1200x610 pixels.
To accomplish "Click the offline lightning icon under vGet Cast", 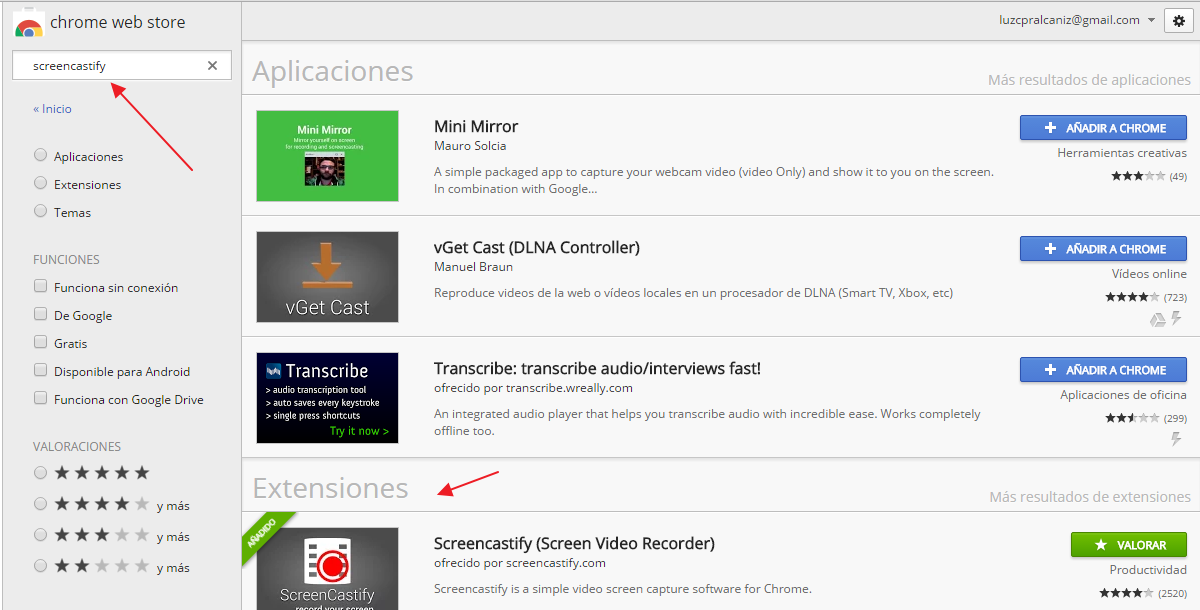I will click(1177, 319).
